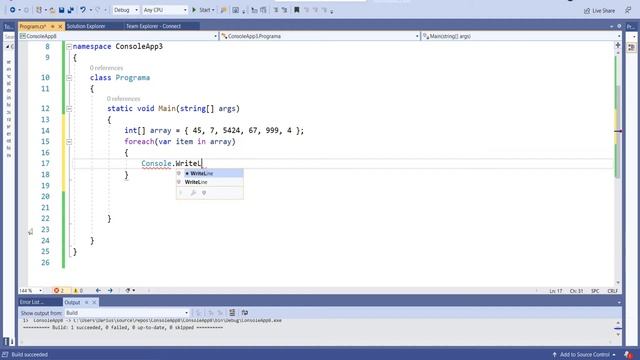This screenshot has height=360, width=640.
Task: Click the document well window list dropdown
Action: (611, 27)
